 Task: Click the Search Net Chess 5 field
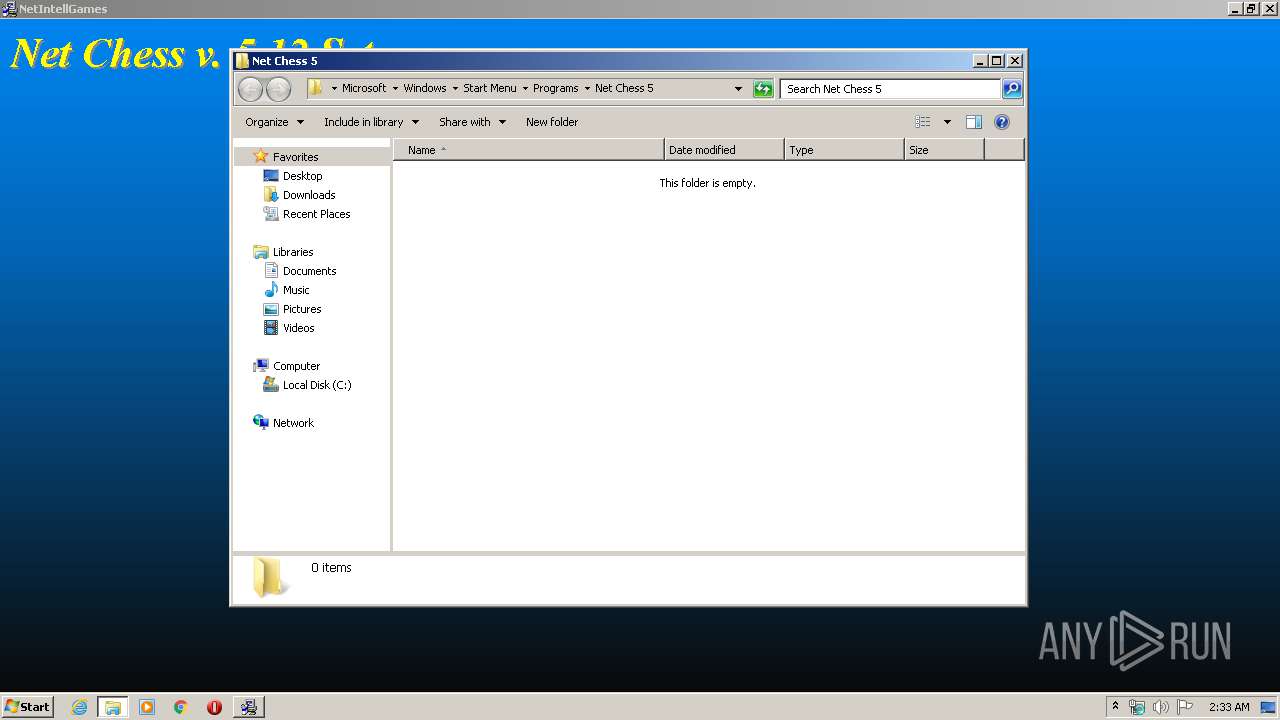pos(890,89)
